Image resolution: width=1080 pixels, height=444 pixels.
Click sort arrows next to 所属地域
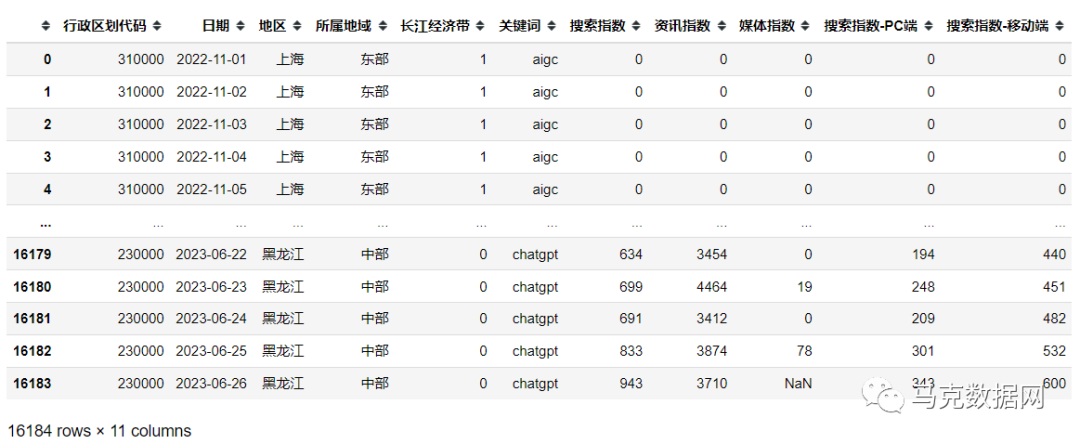(382, 26)
